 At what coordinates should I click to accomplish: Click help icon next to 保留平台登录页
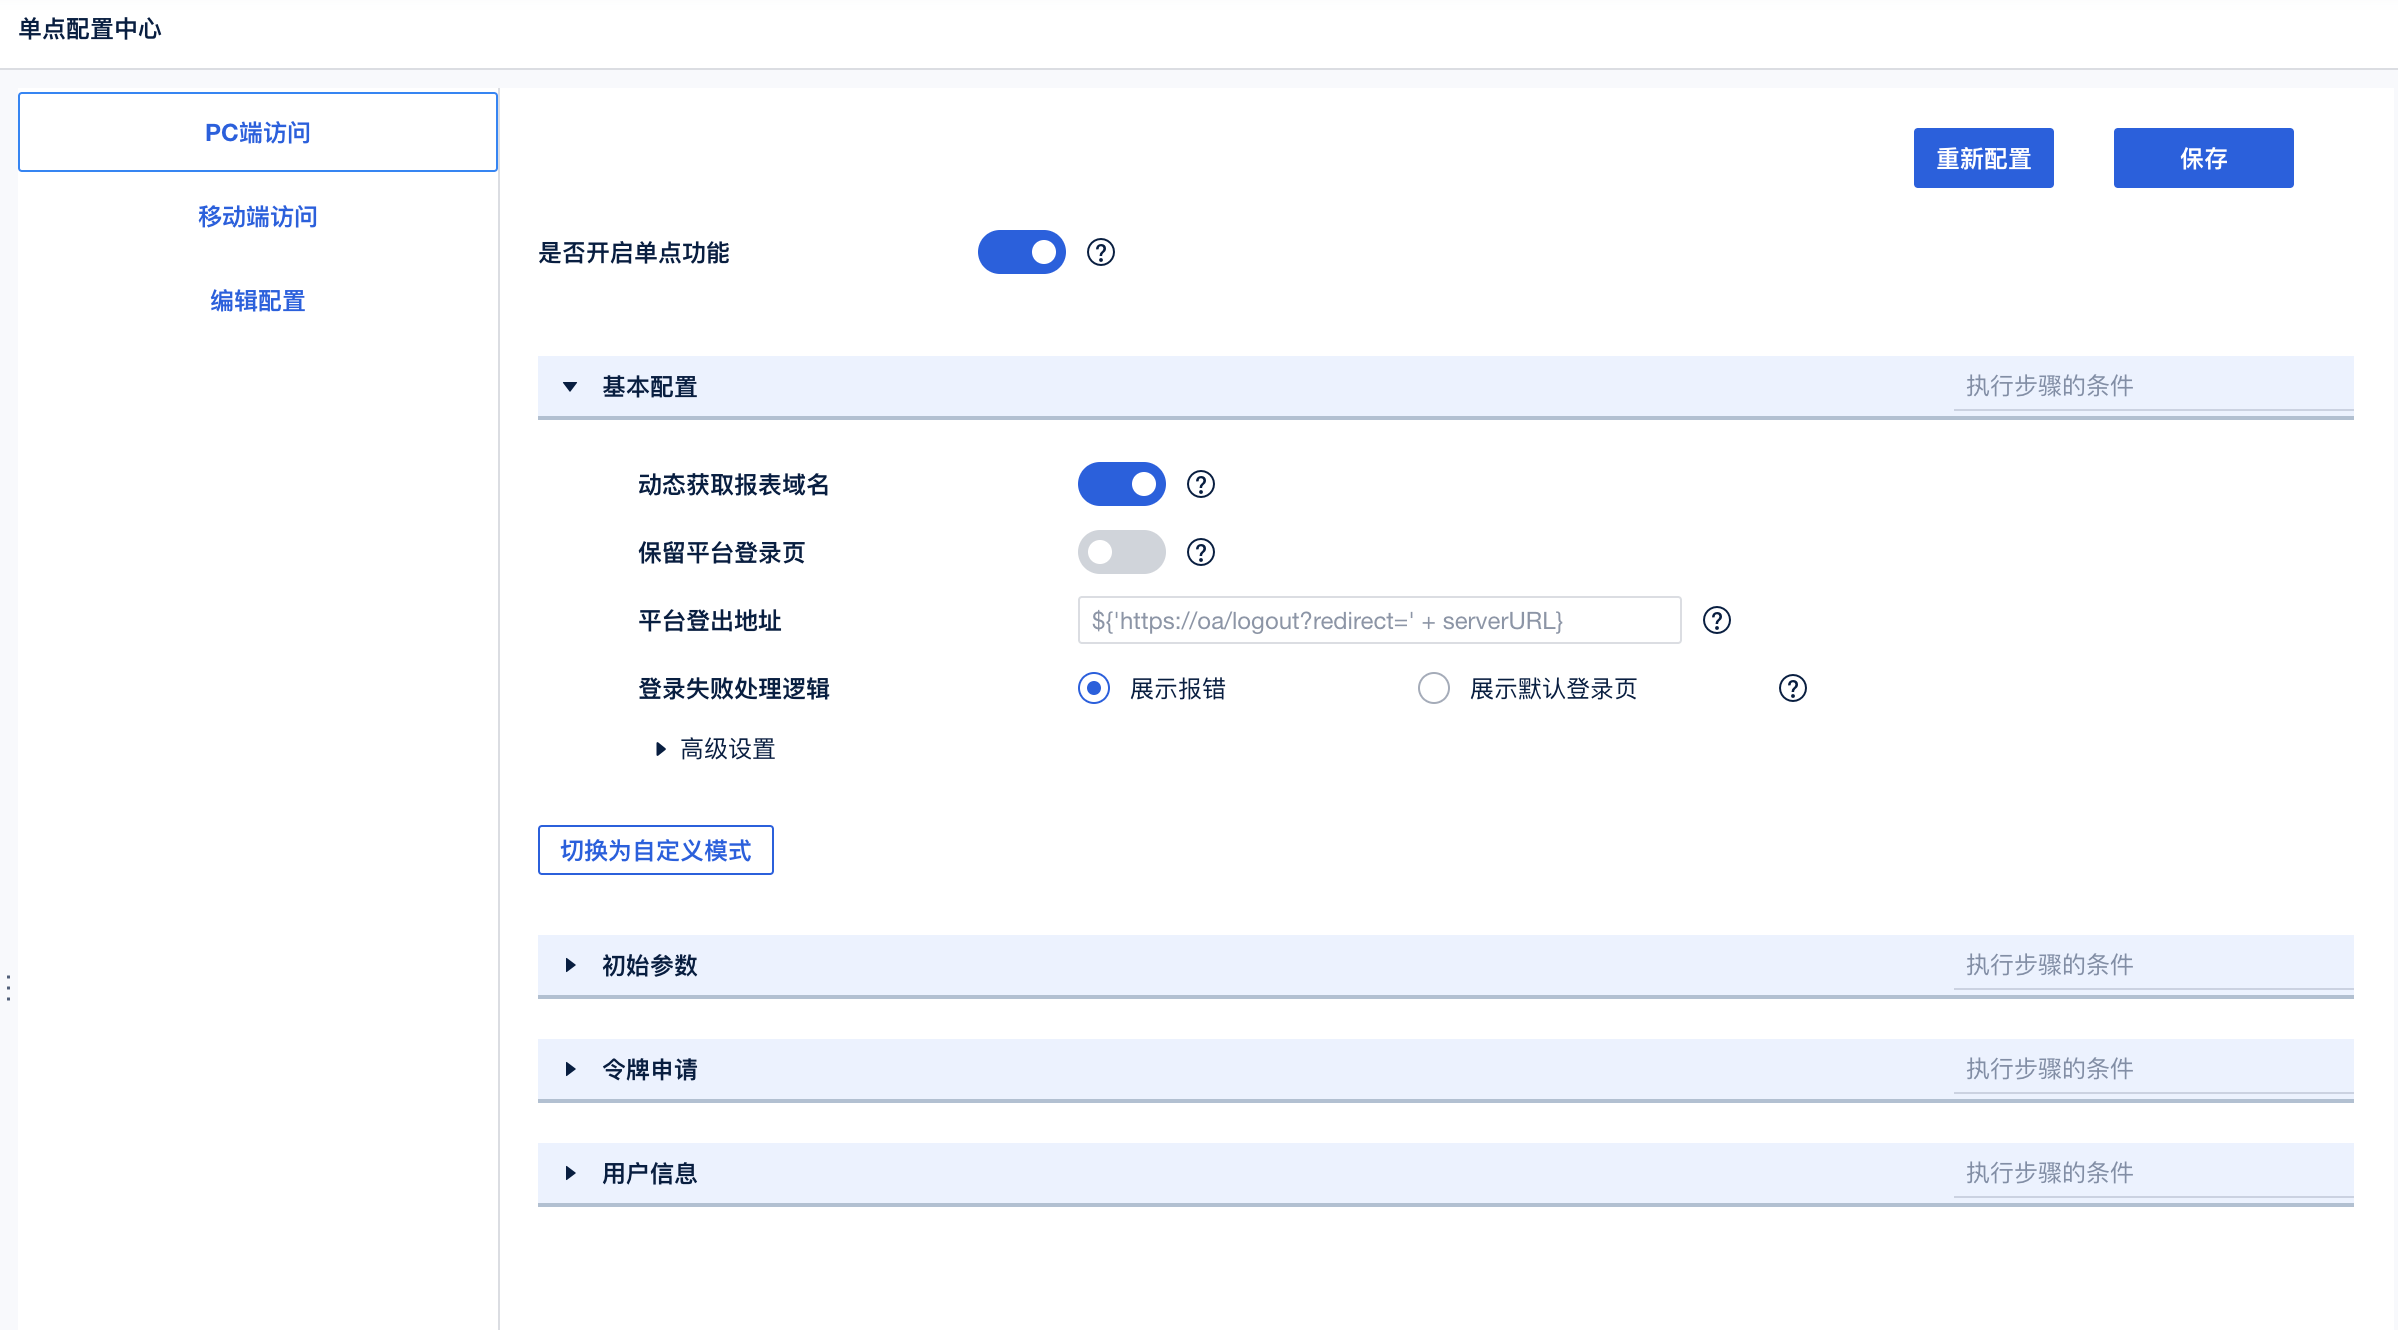click(1200, 552)
